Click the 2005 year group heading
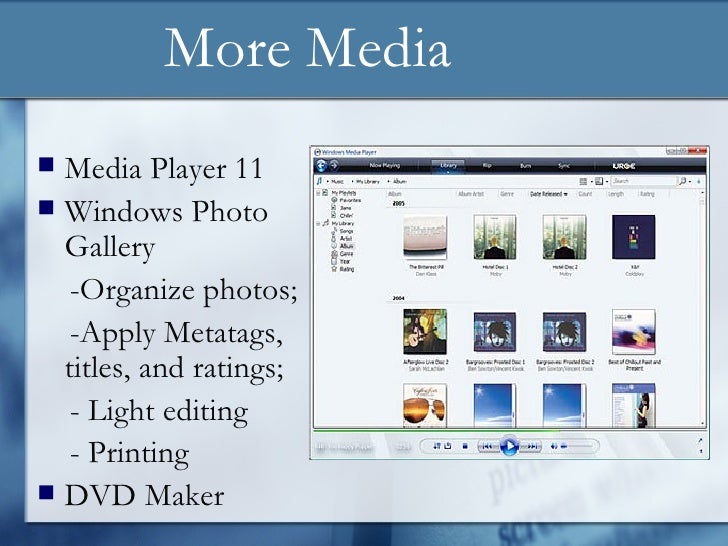728x546 pixels. pyautogui.click(x=398, y=204)
